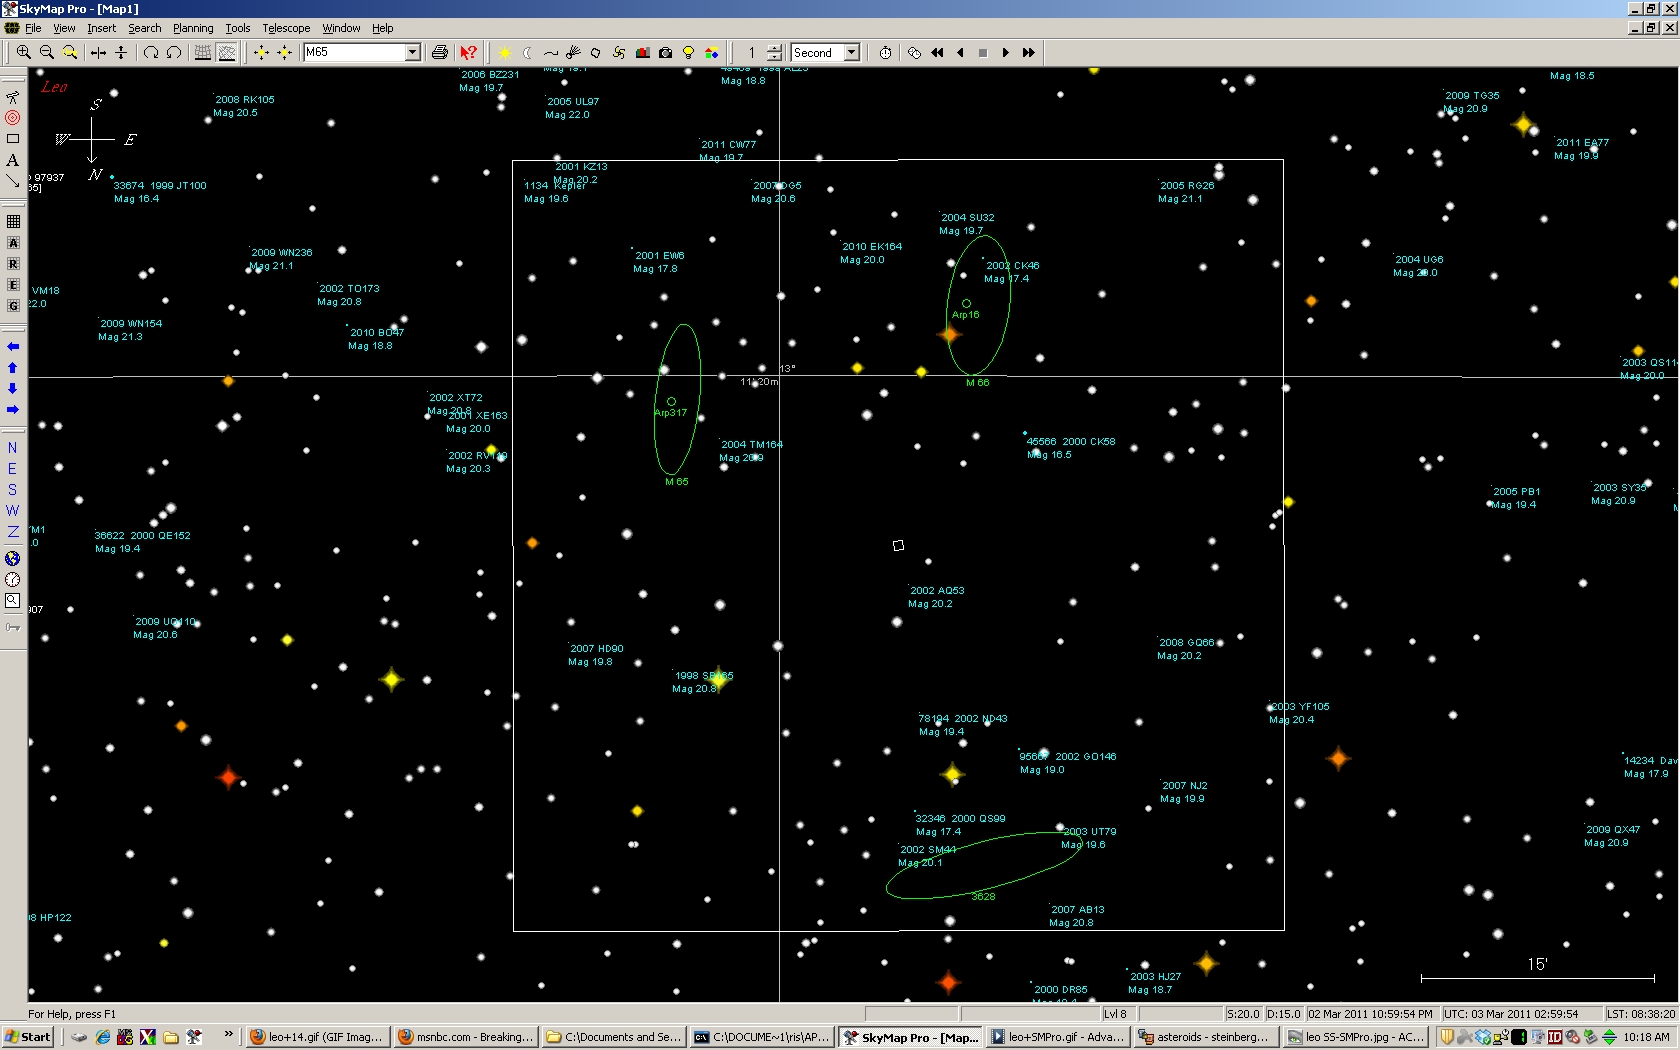This screenshot has width=1680, height=1050.
Task: Click the M 65 galaxy label
Action: point(677,482)
